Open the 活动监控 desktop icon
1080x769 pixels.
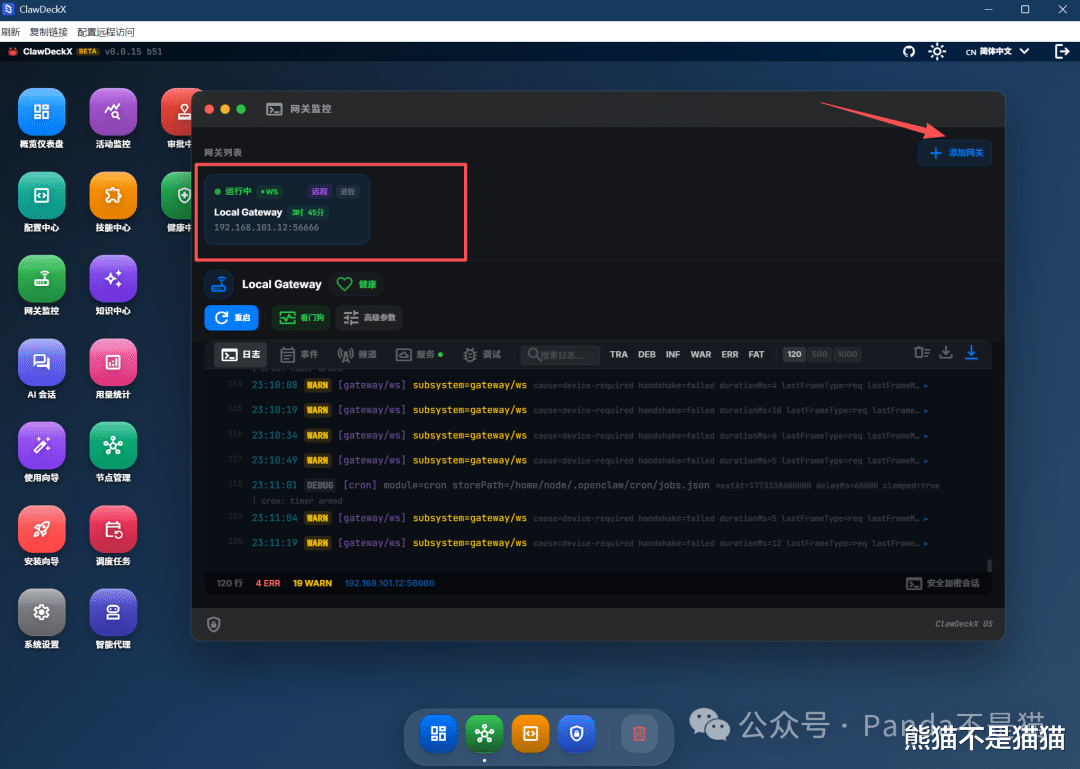tap(113, 112)
